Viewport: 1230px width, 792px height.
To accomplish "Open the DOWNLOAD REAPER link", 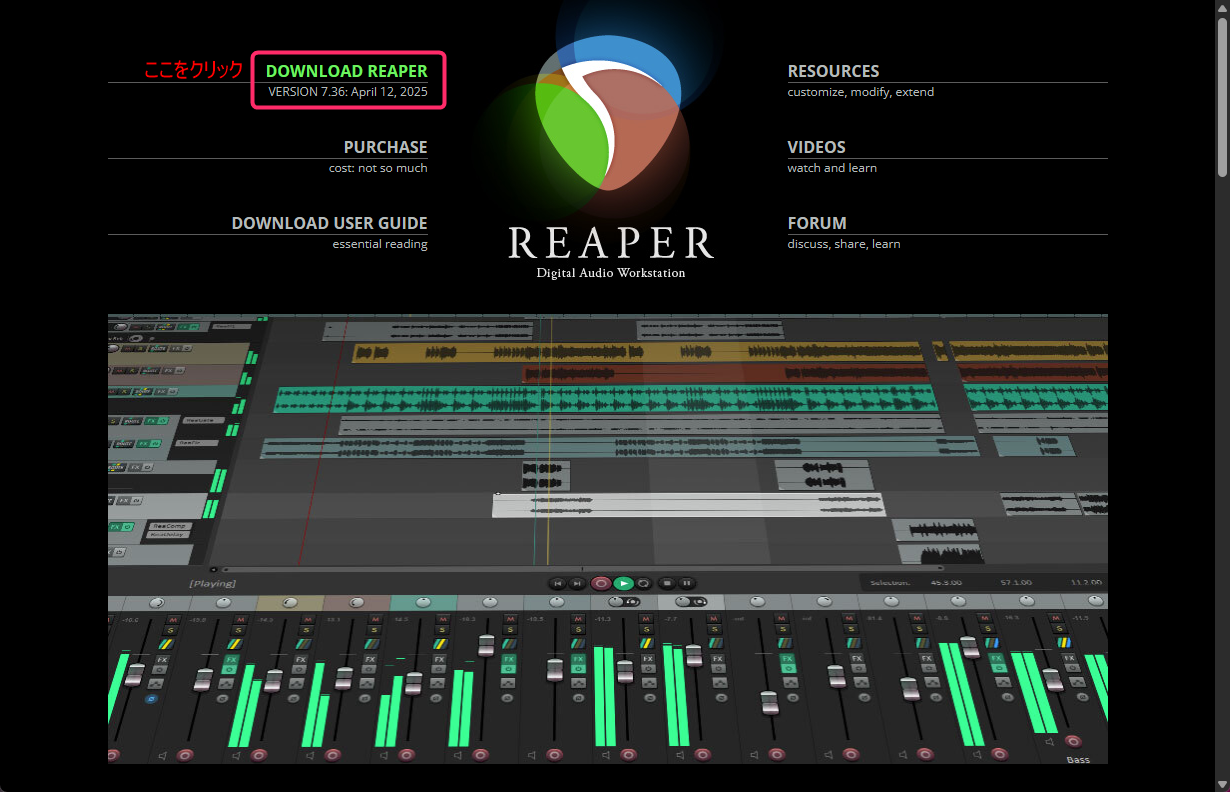I will tap(347, 71).
